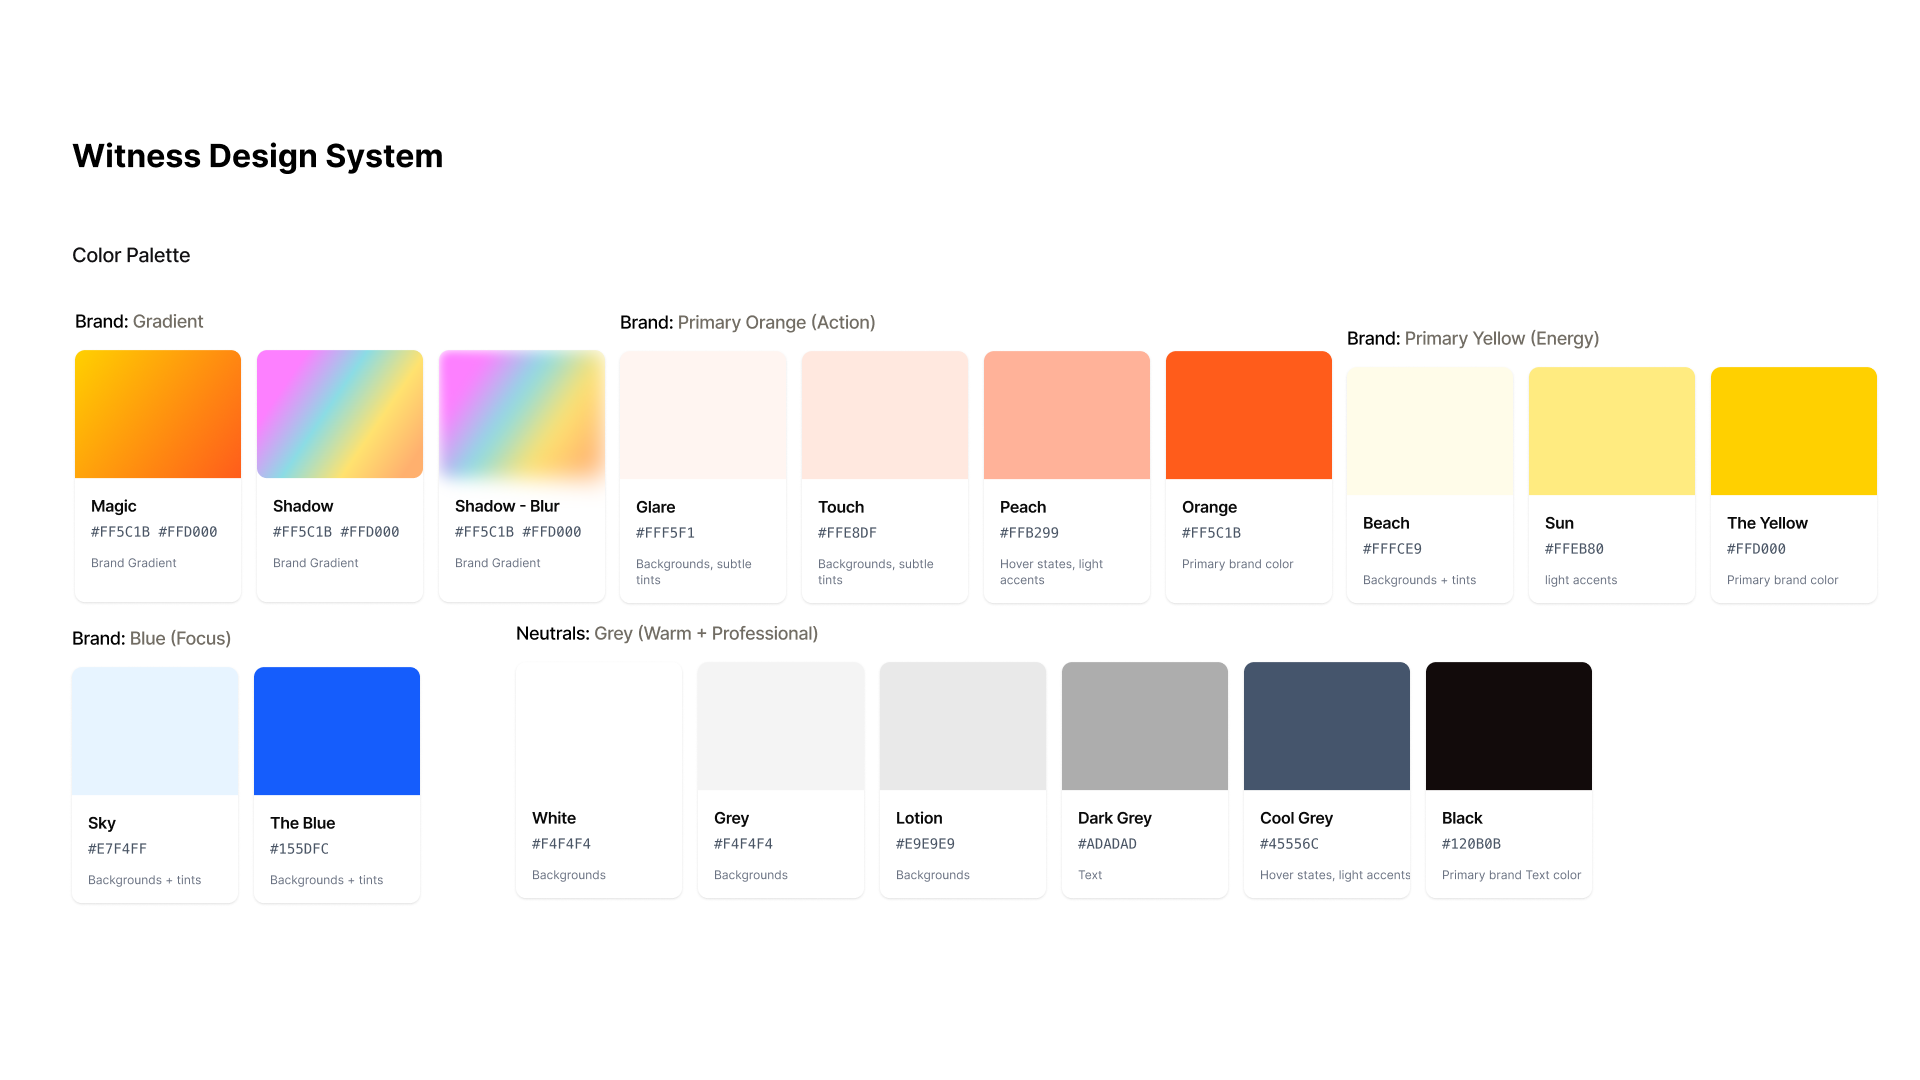
Task: Click hex codes under Magic
Action: click(x=154, y=532)
